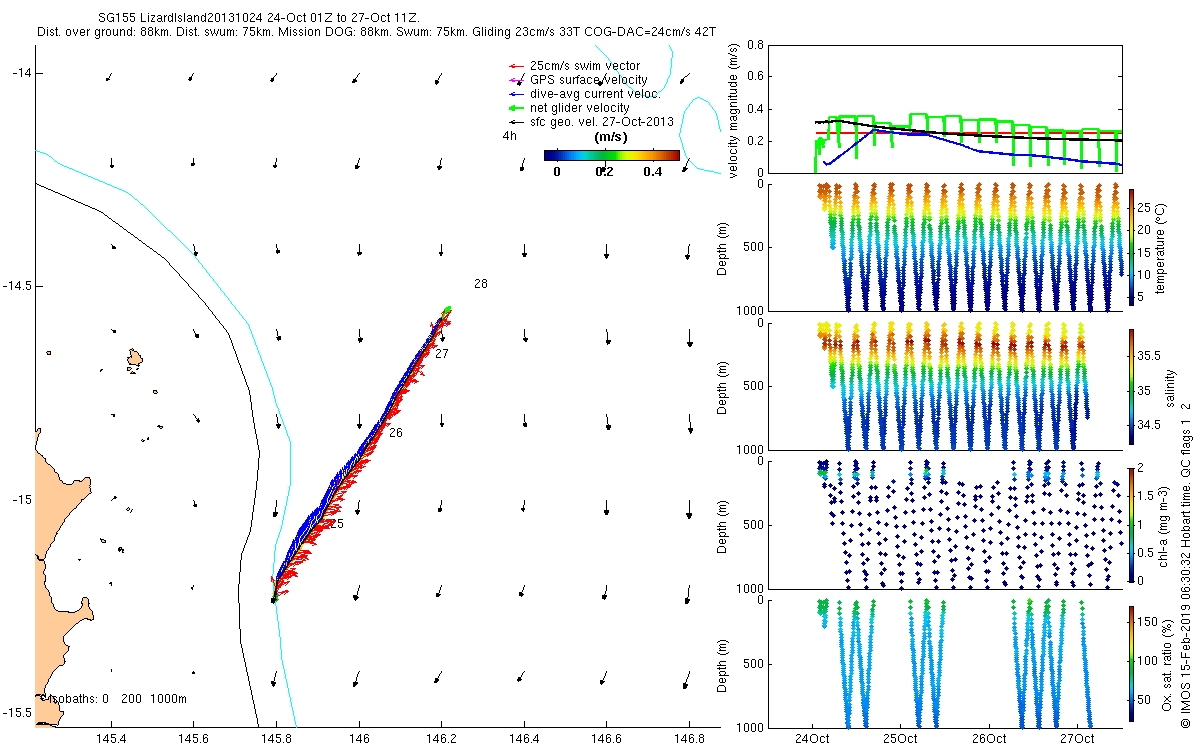Click the glider track start point near 145.8
Image resolution: width=1200 pixels, height=750 pixels.
tap(273, 600)
